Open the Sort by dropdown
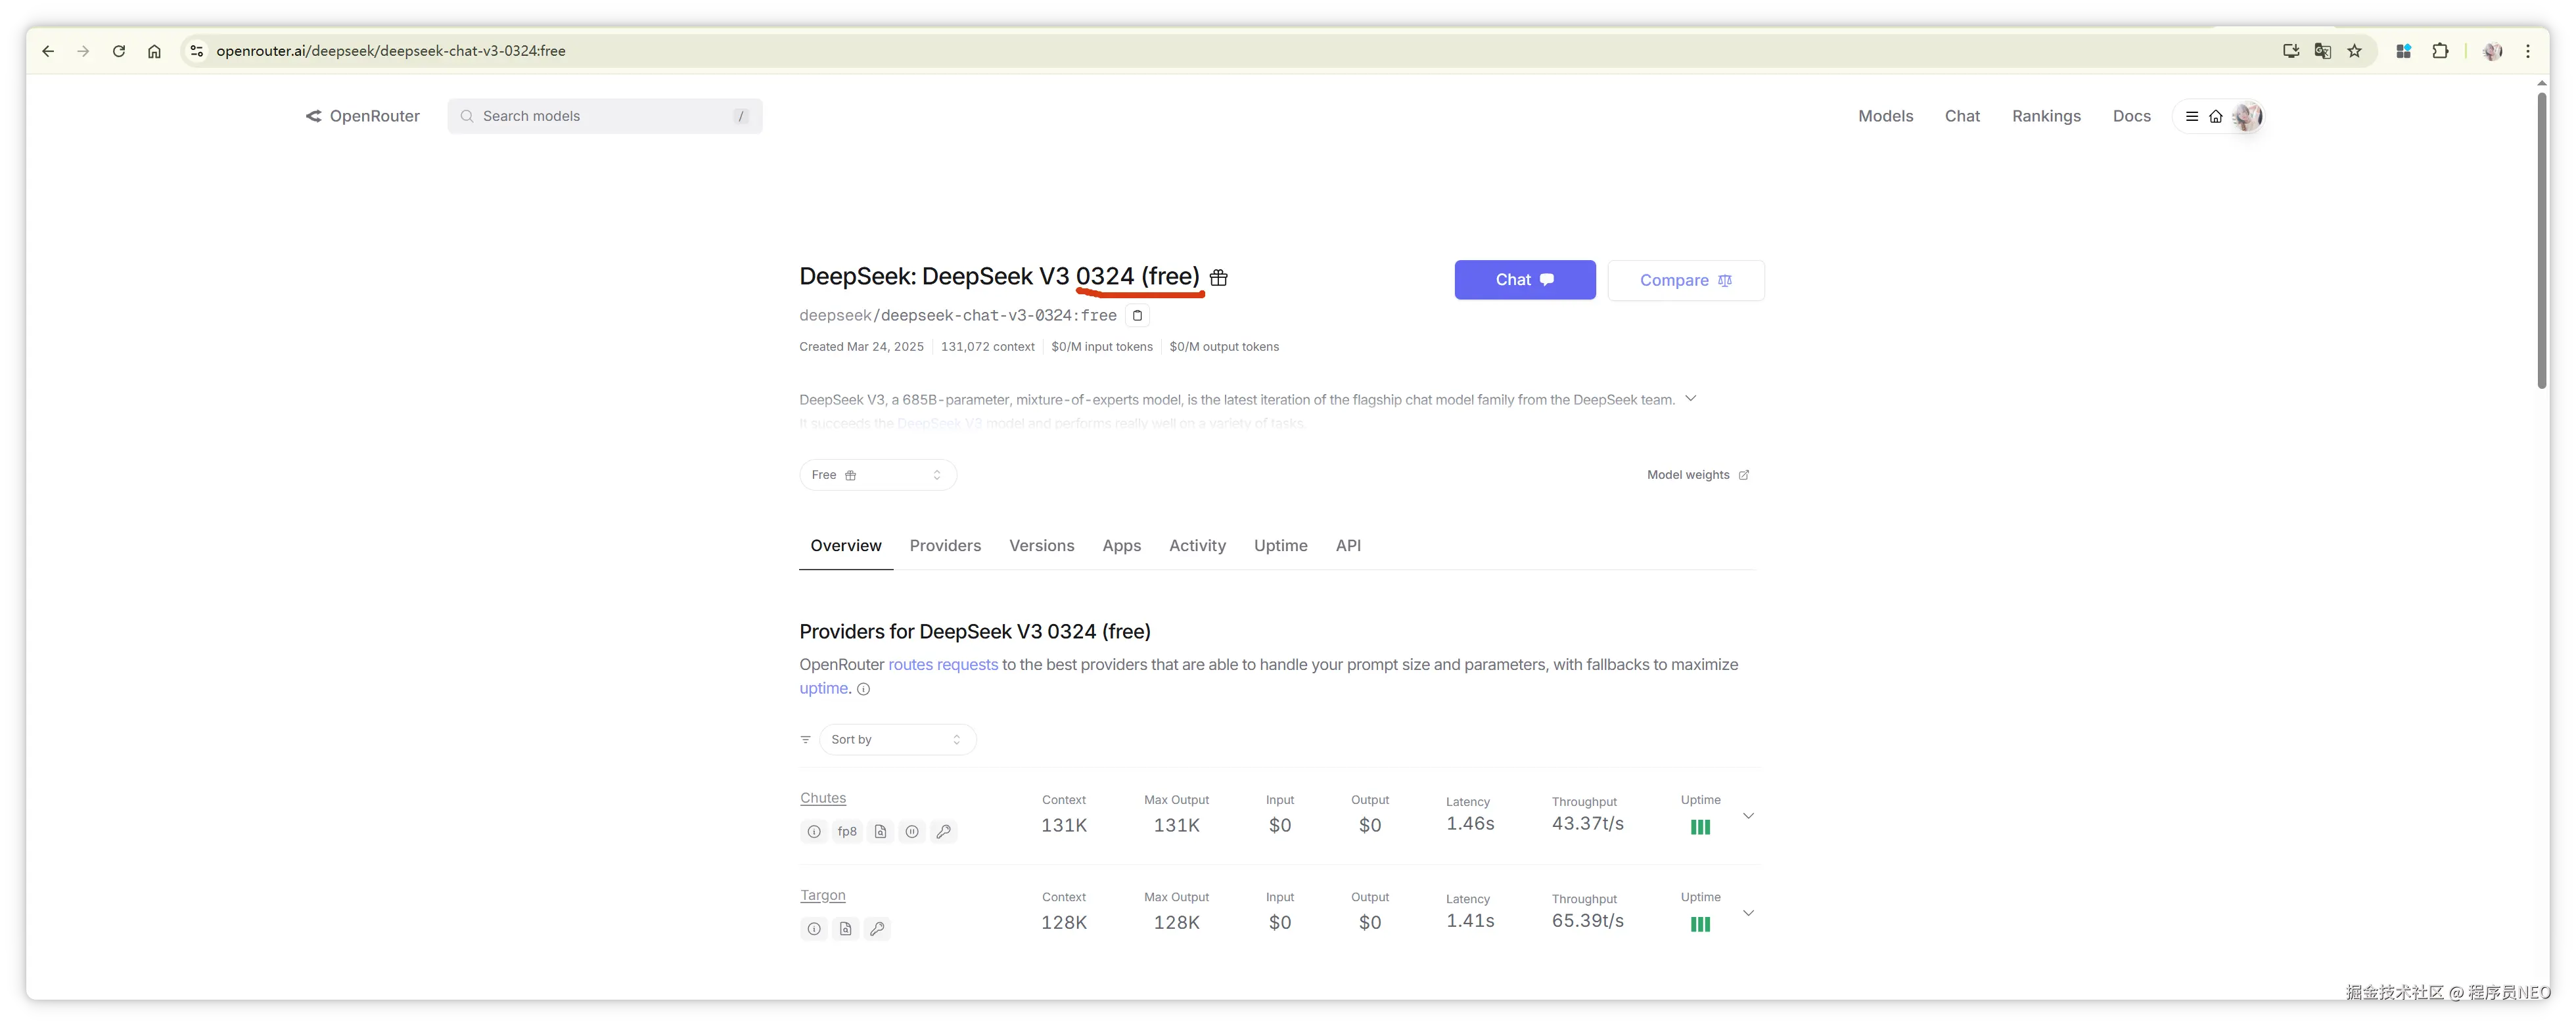The height and width of the screenshot is (1026, 2576). tap(897, 740)
